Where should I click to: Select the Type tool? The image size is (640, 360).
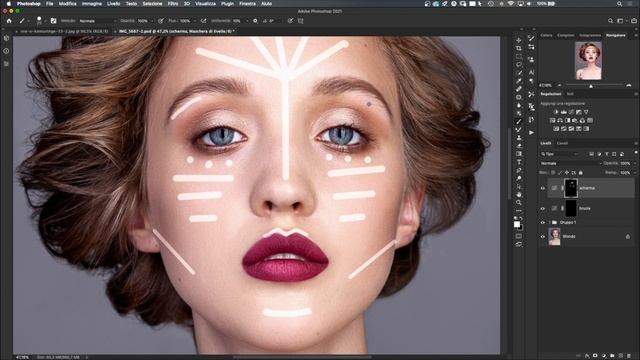518,162
